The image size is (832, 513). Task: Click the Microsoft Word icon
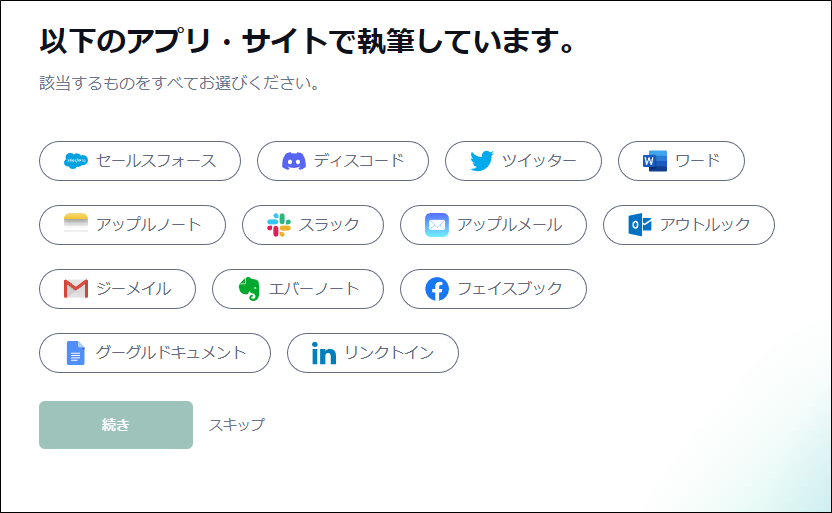coord(655,161)
